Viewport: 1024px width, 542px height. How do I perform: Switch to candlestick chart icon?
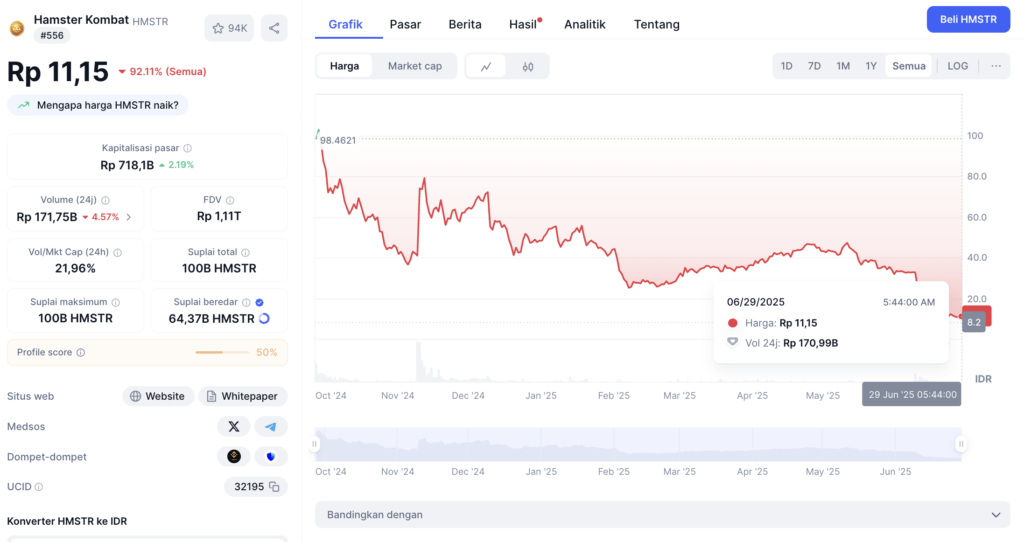point(528,66)
